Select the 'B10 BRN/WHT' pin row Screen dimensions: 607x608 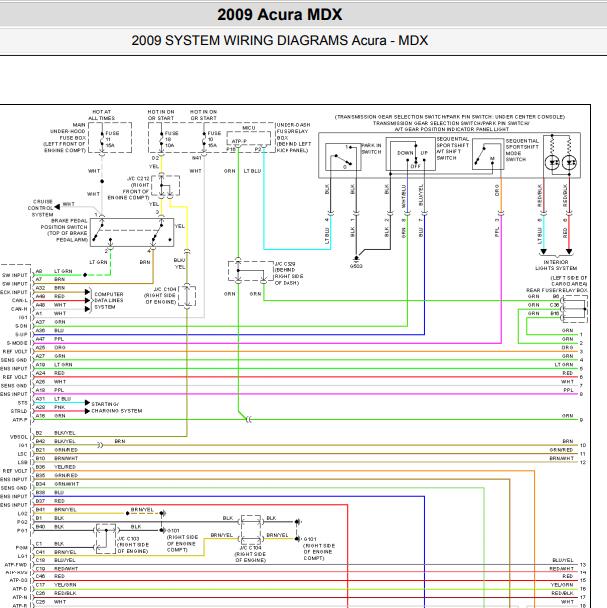(x=57, y=458)
